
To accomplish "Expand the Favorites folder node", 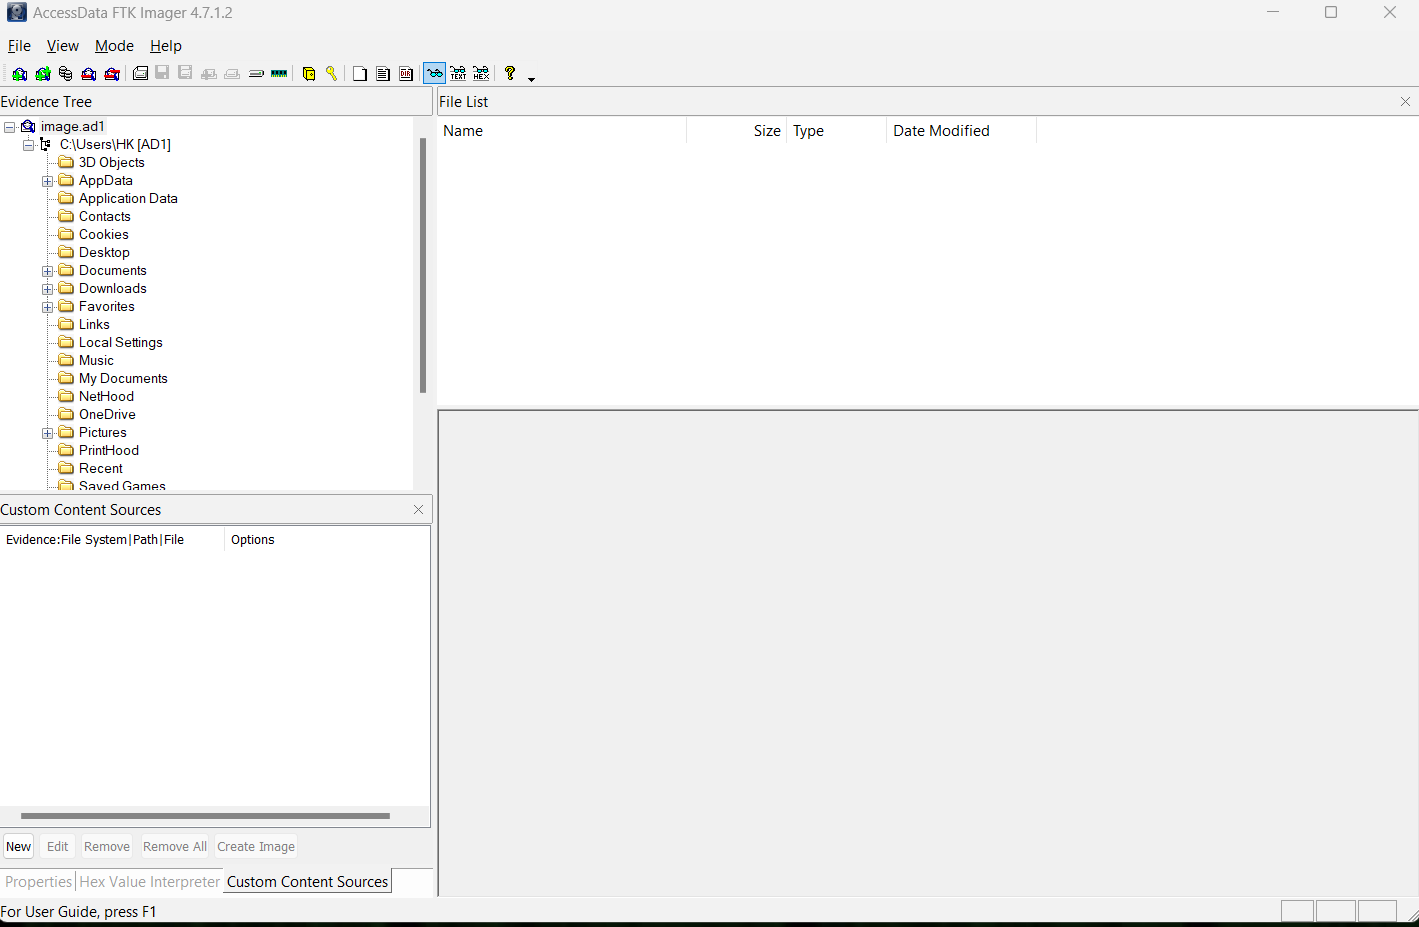I will point(47,307).
